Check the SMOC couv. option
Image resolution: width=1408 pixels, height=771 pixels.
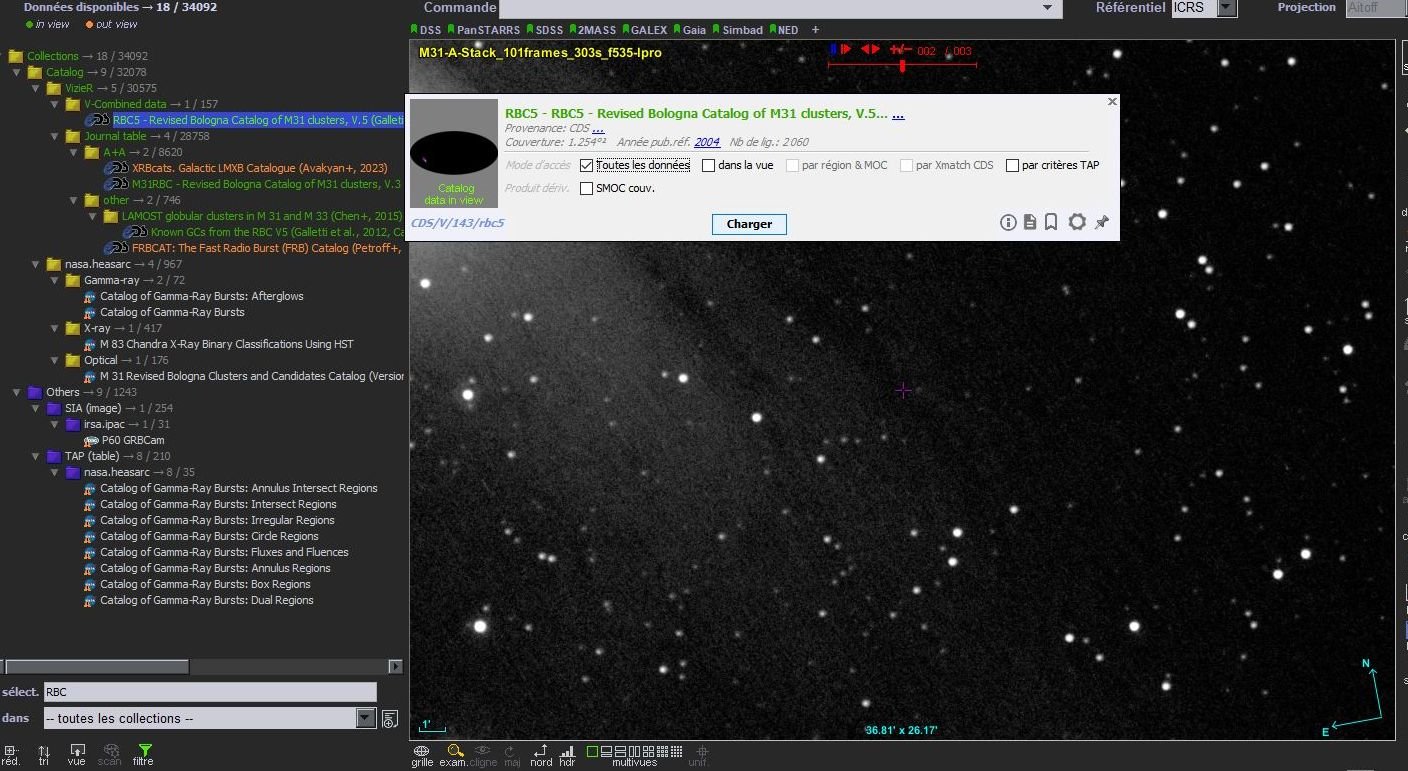click(x=586, y=188)
